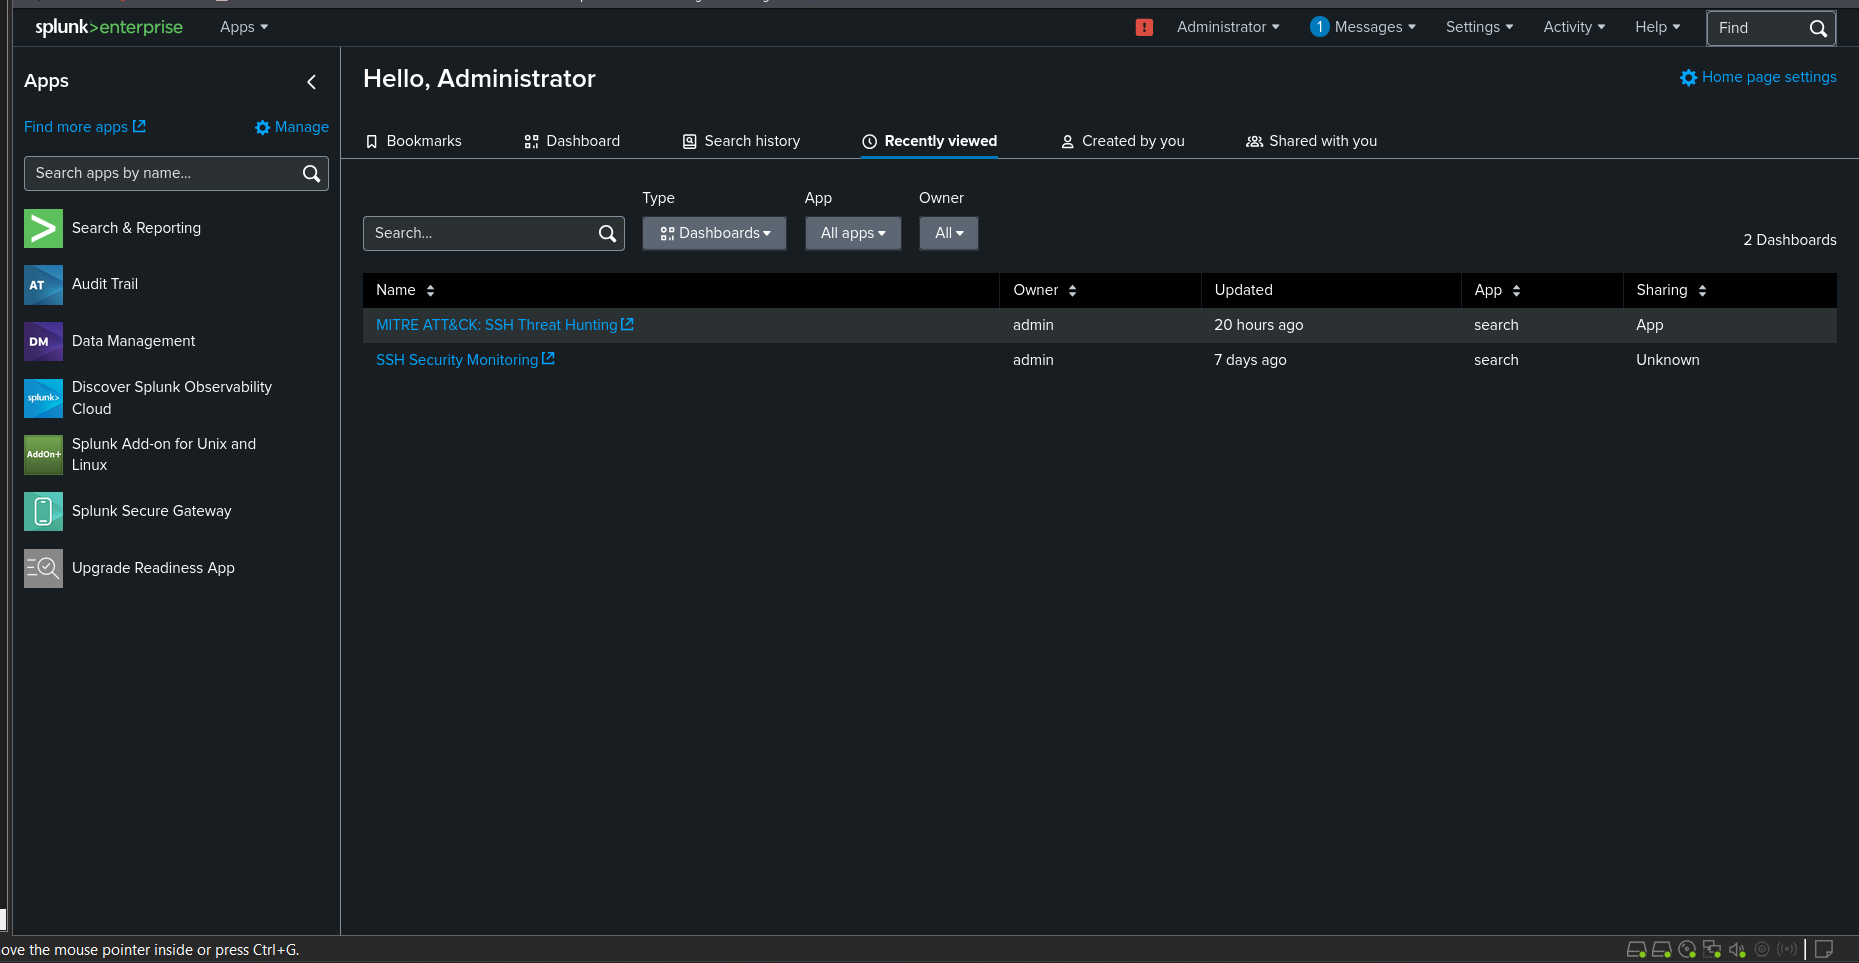Open the Activity dropdown menu
This screenshot has height=963, width=1859.
1574,27
